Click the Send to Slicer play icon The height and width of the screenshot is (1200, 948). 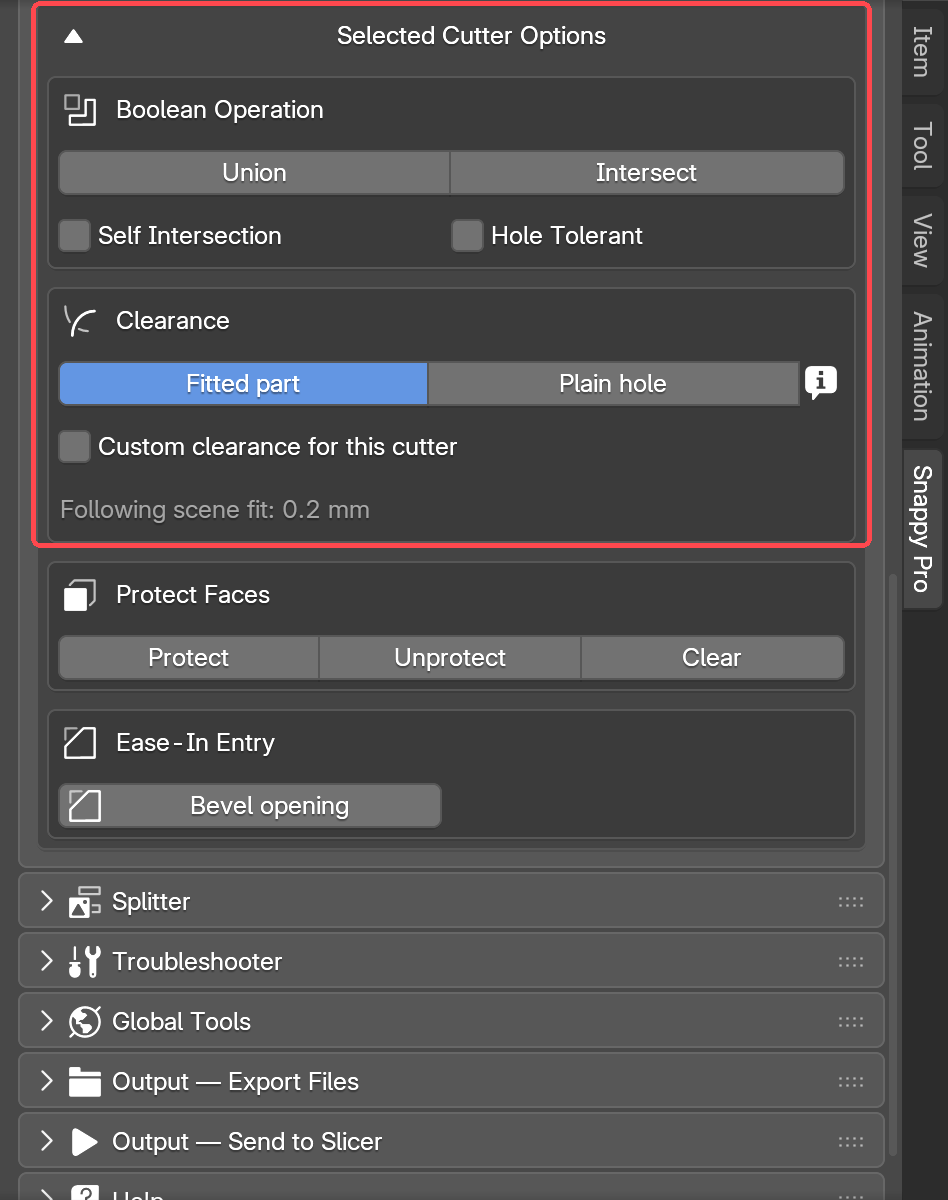tap(85, 1142)
